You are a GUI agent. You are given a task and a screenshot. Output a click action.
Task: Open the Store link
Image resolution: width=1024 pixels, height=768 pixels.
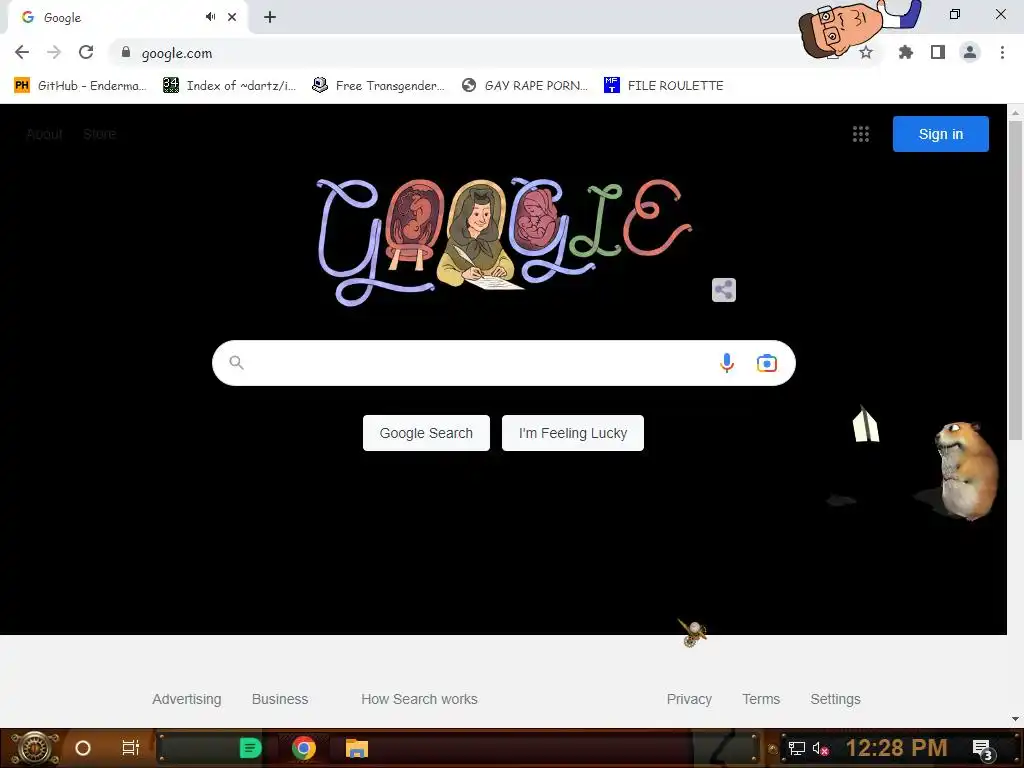pos(100,135)
